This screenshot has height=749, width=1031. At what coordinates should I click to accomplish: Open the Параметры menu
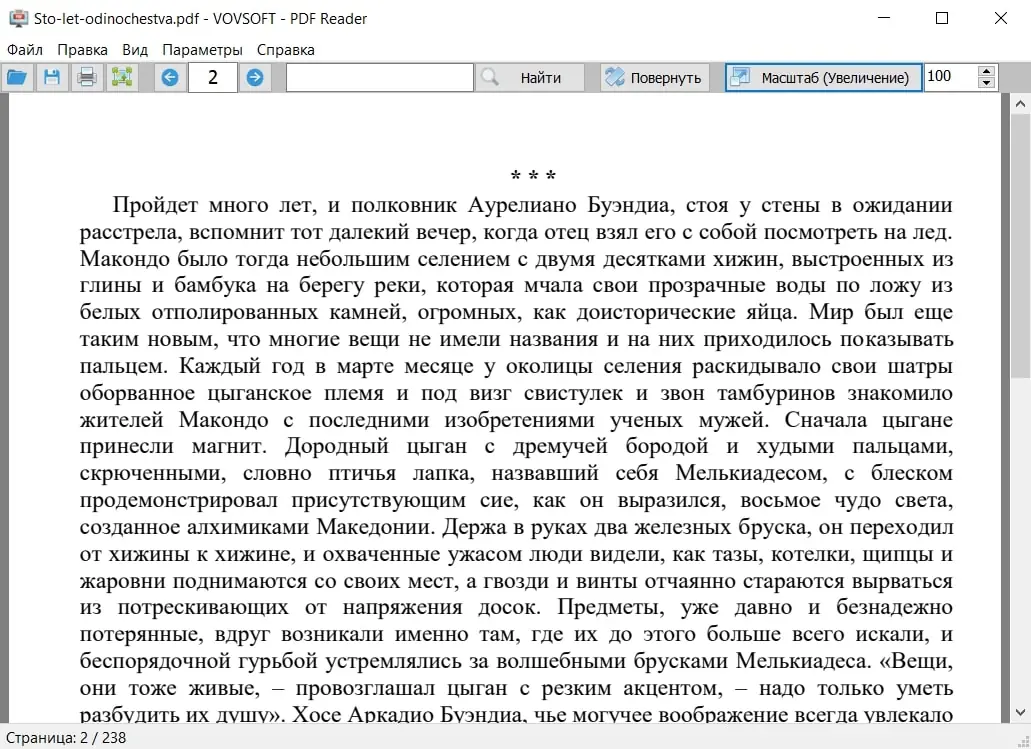click(203, 50)
